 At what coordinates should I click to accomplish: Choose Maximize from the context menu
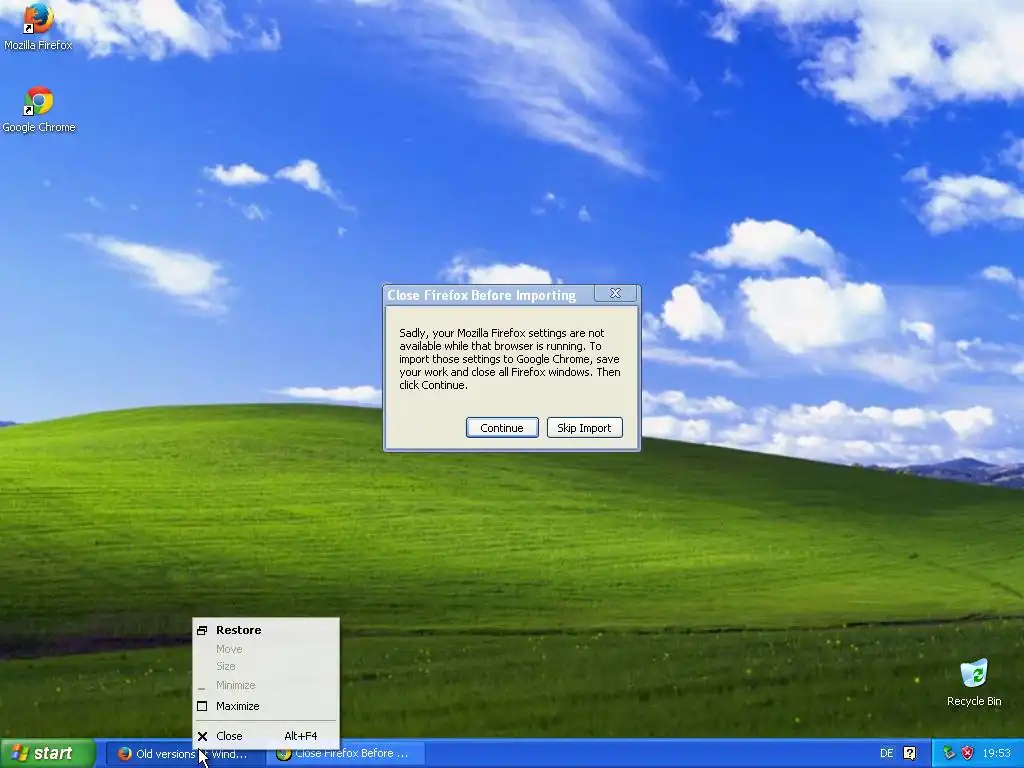coord(266,706)
